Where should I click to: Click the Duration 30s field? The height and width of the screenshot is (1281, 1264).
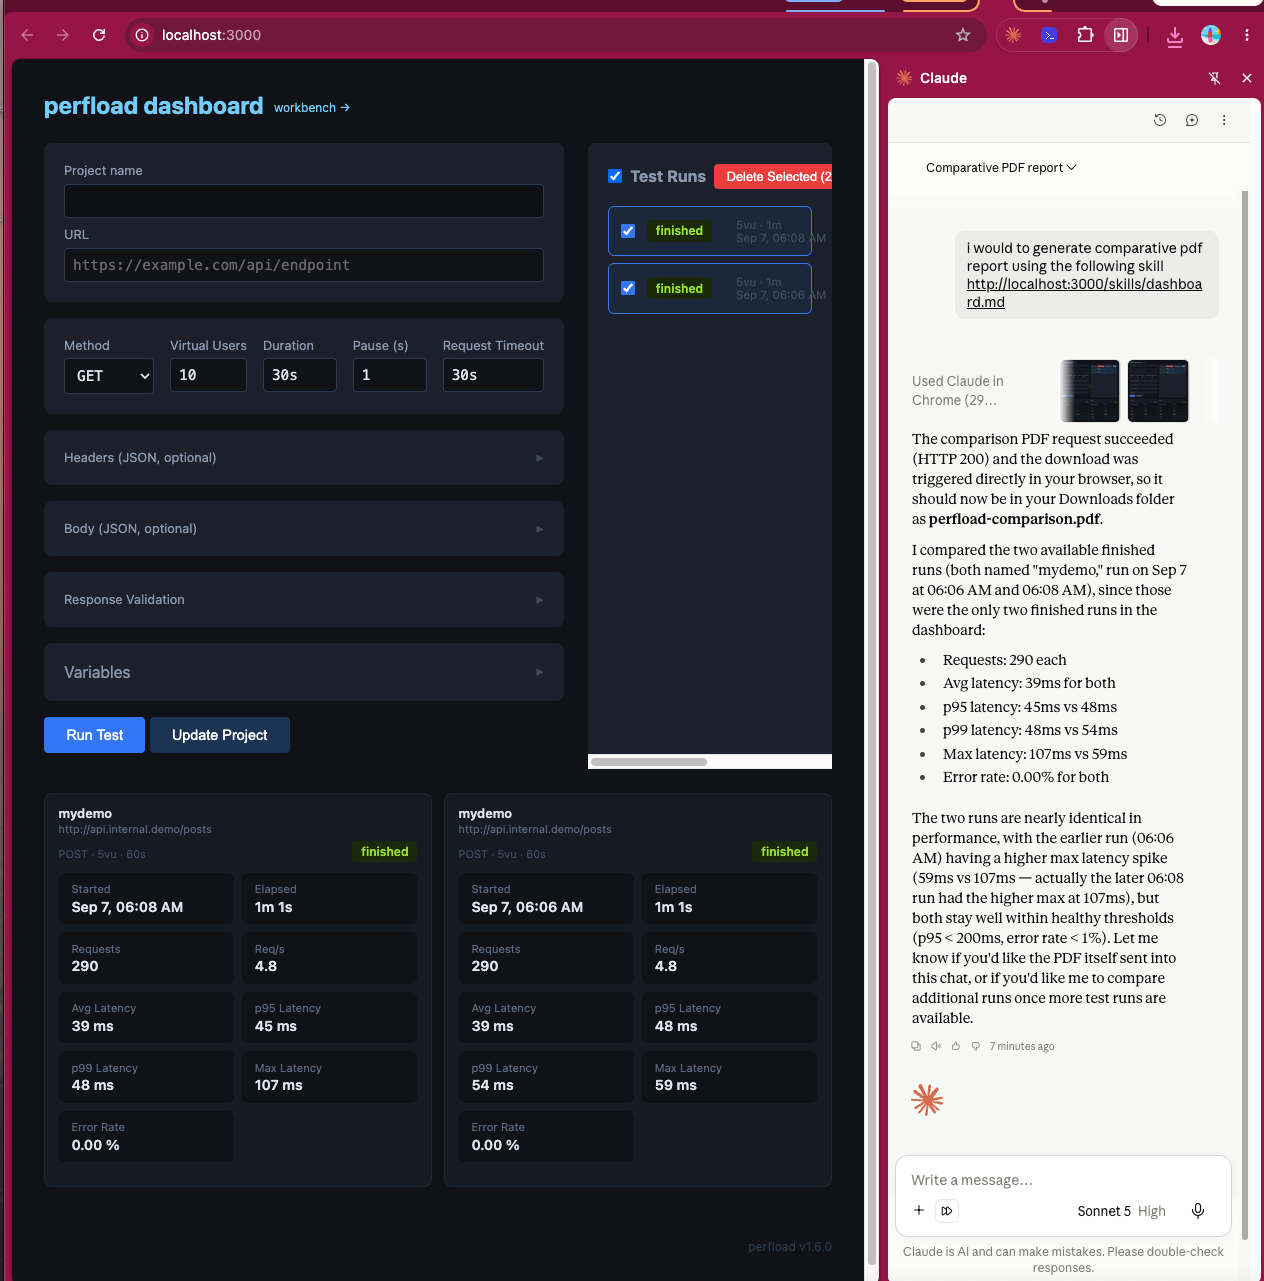[x=300, y=375]
